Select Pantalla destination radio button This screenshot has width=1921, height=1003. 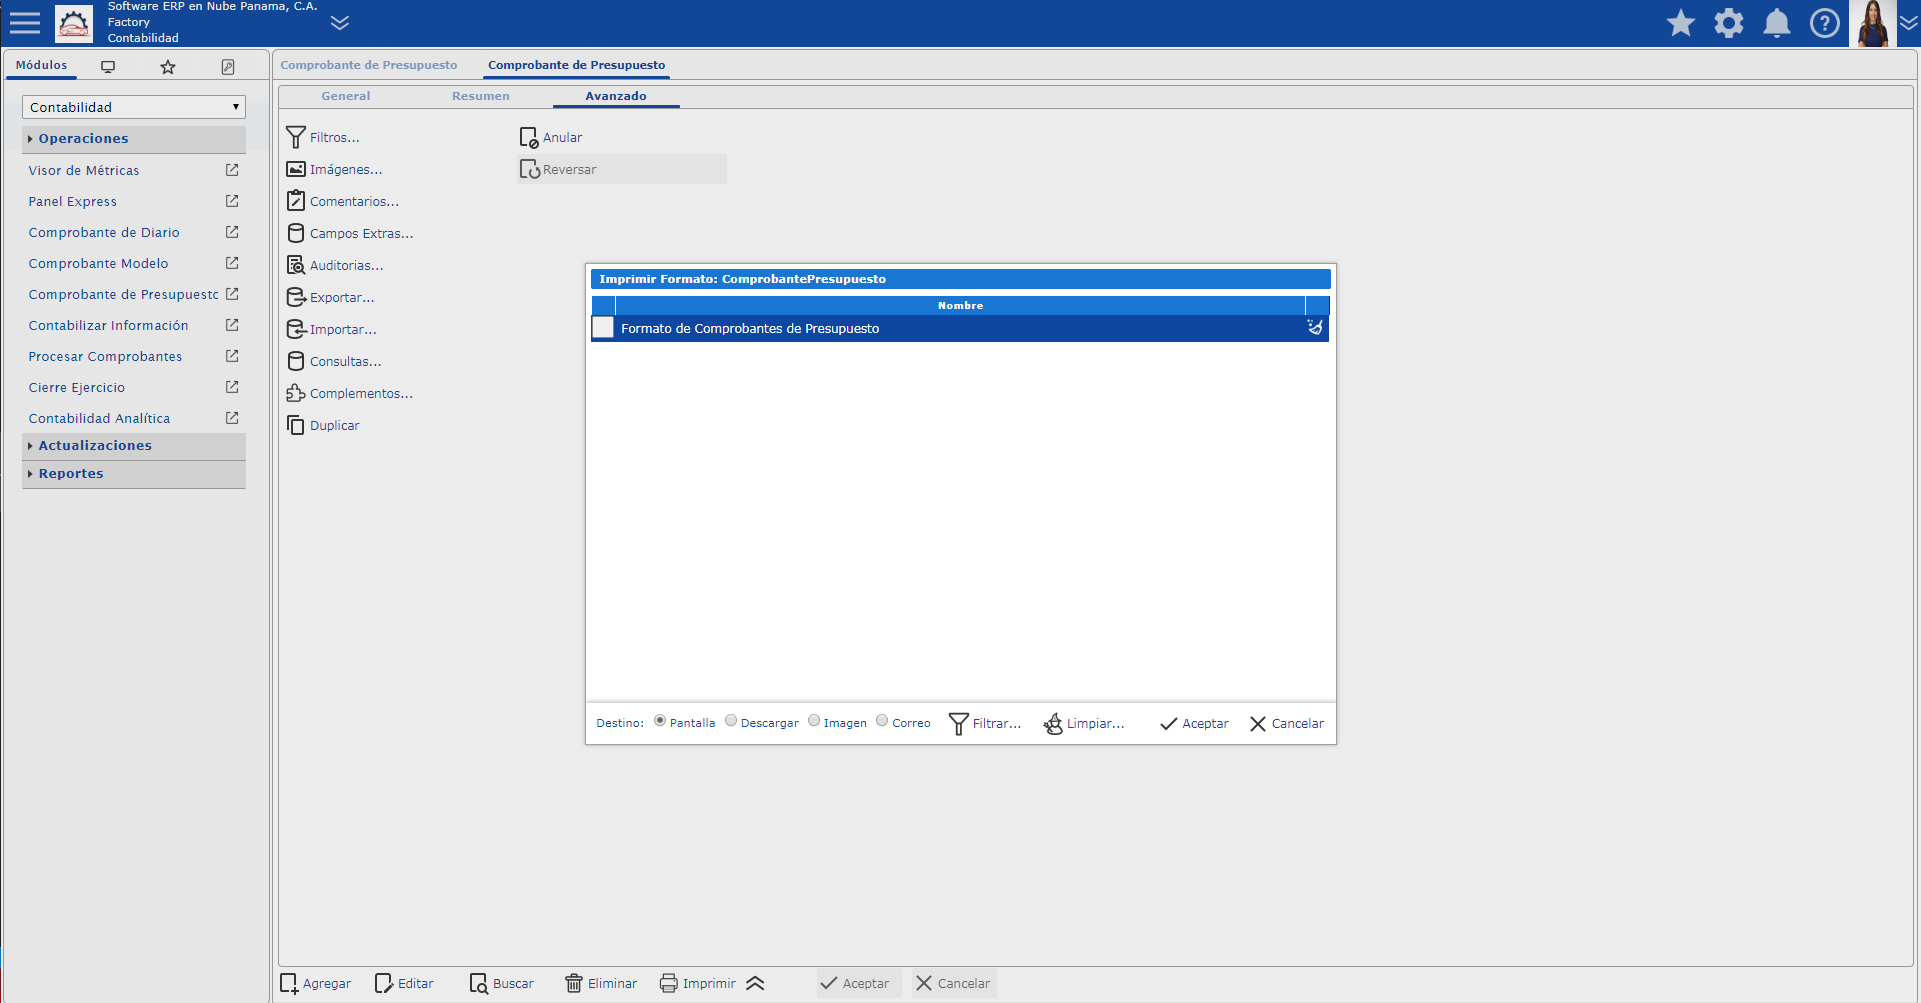660,721
